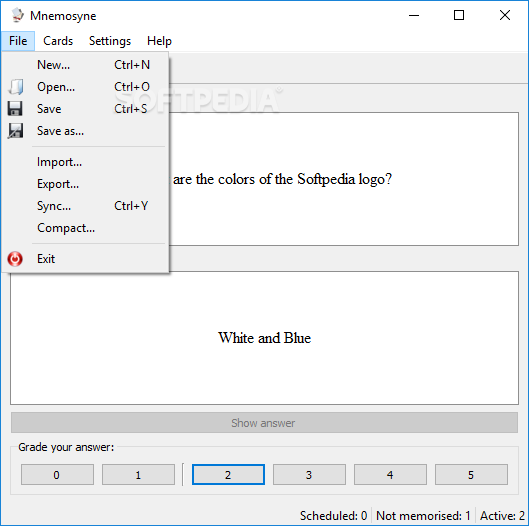Grade the answer as 1
The width and height of the screenshot is (529, 526).
point(138,475)
